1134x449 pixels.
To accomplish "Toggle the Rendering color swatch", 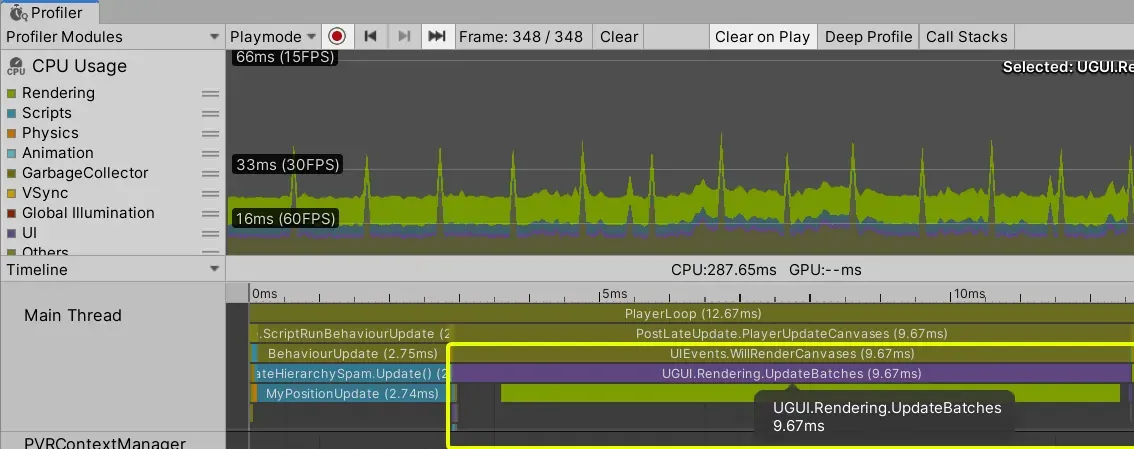I will pyautogui.click(x=11, y=93).
